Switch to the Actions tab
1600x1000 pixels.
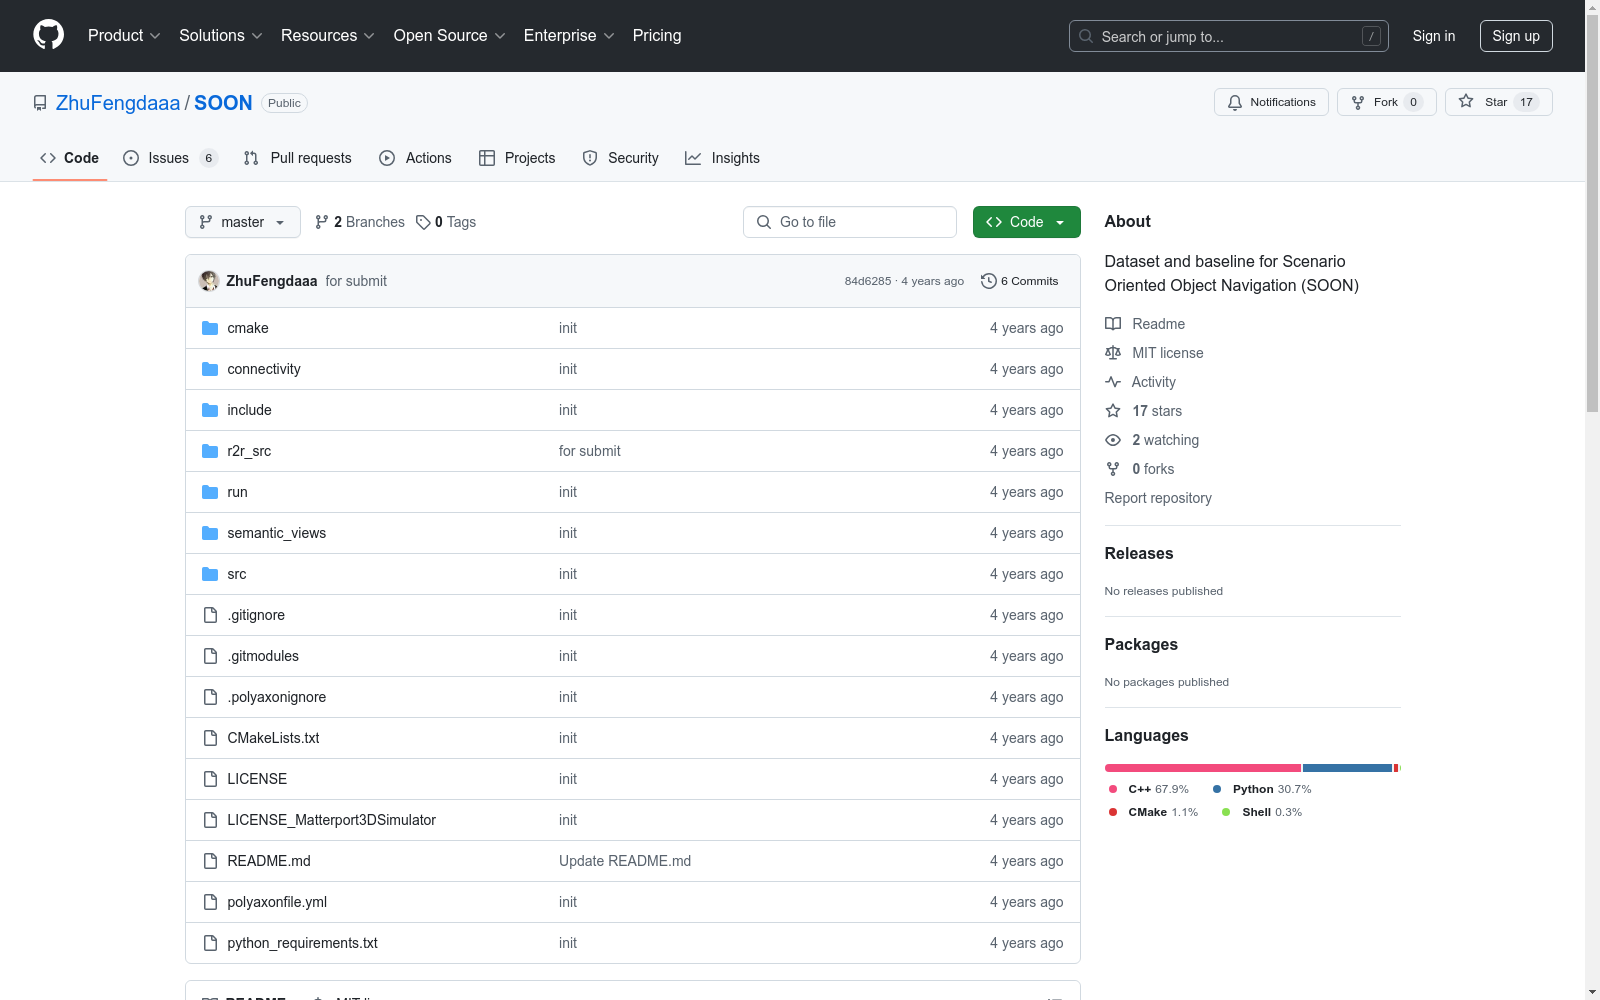point(416,158)
